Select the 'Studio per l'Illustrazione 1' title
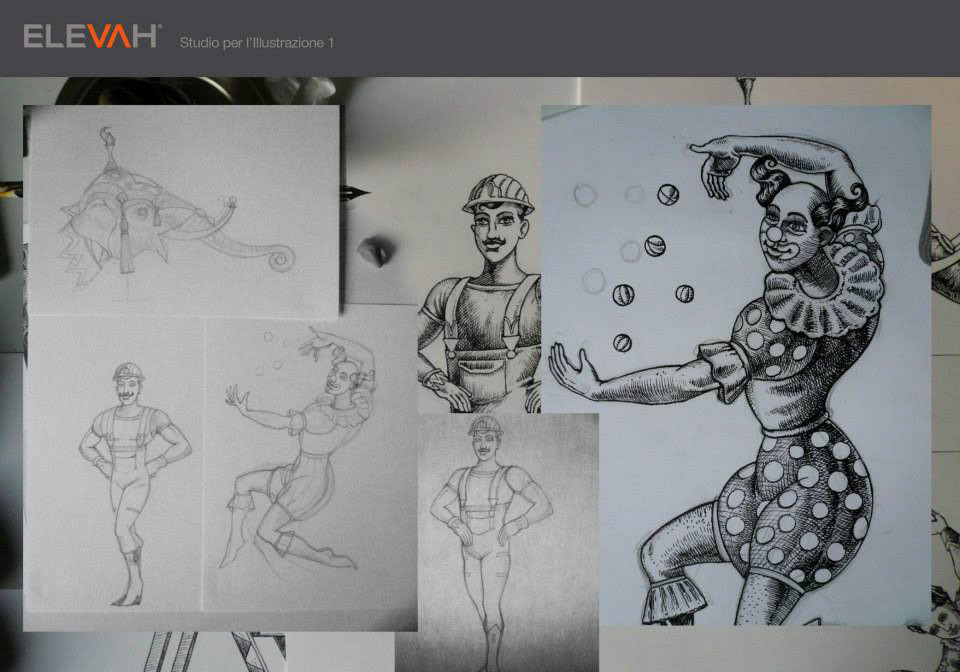Screen dimensions: 960x672 [257, 43]
